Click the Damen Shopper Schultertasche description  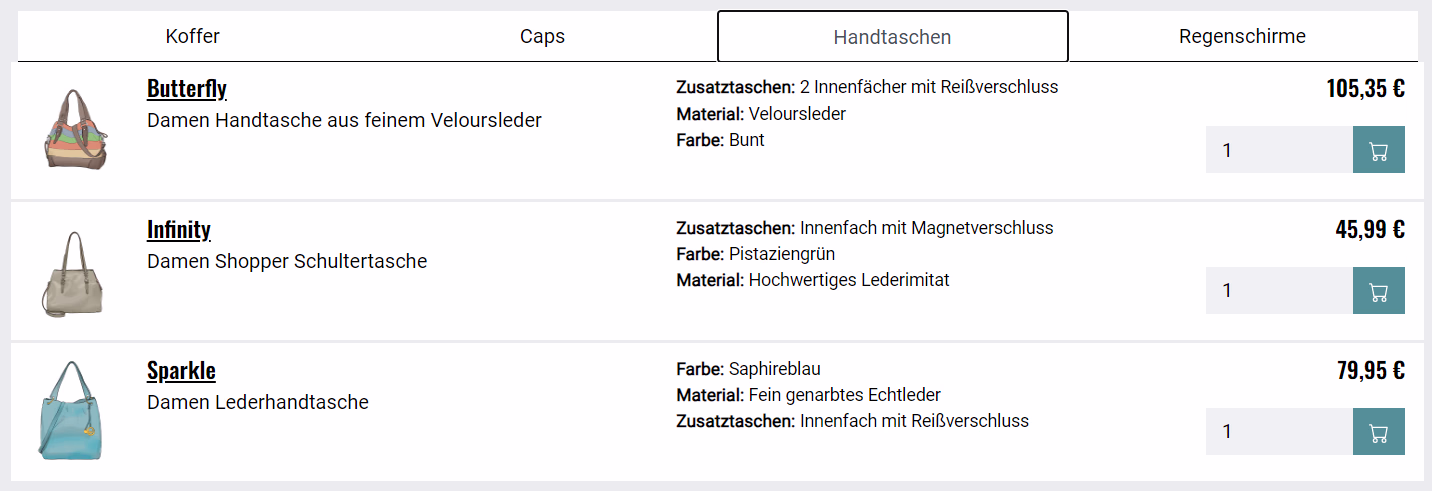[287, 262]
